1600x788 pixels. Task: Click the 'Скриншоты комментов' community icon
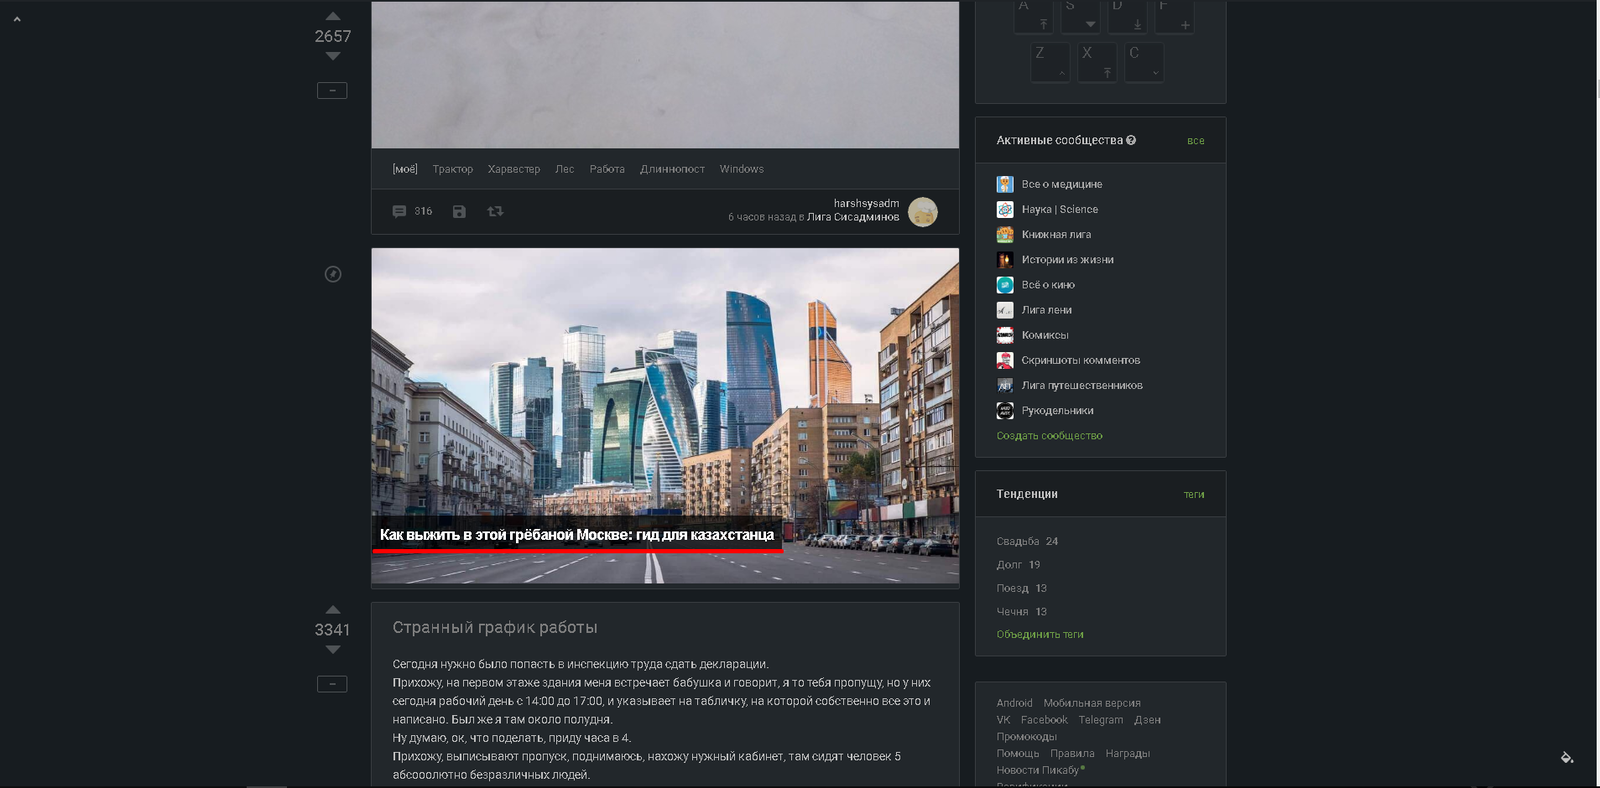tap(1005, 360)
